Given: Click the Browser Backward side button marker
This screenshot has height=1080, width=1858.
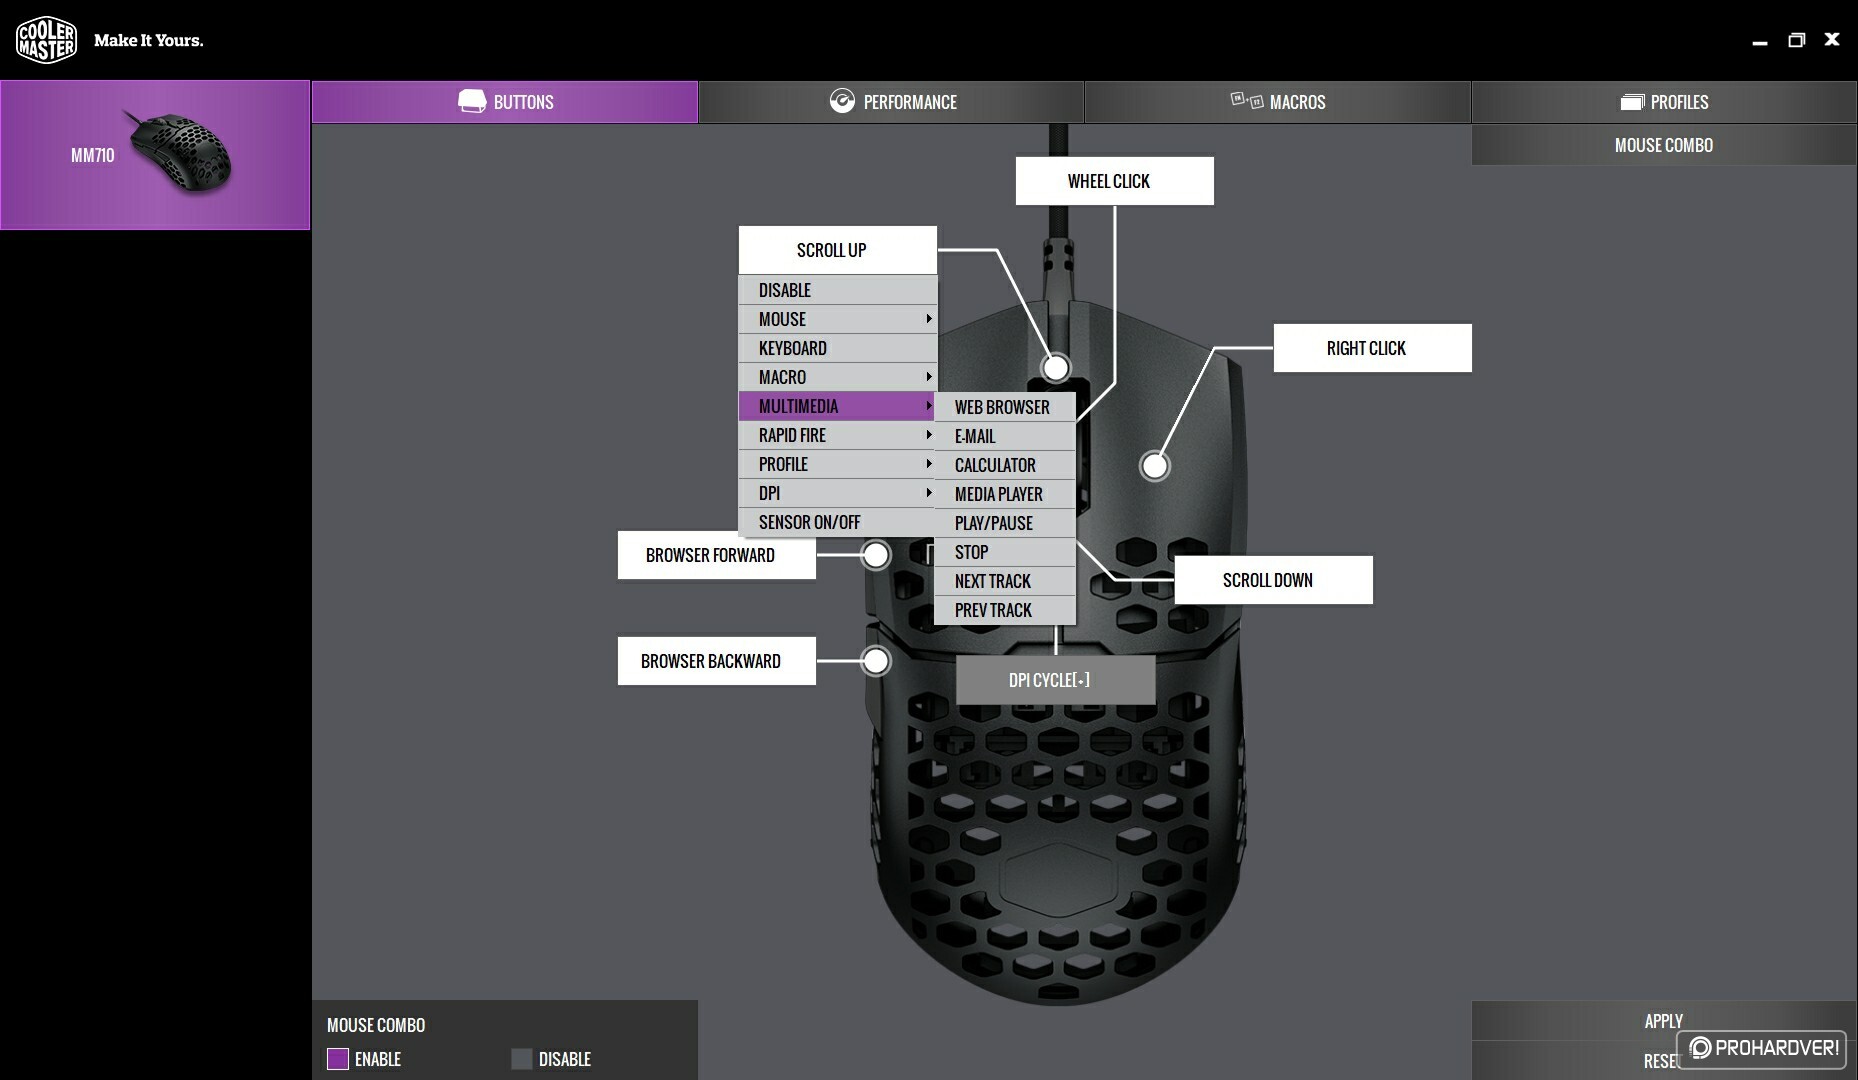Looking at the screenshot, I should coord(876,661).
